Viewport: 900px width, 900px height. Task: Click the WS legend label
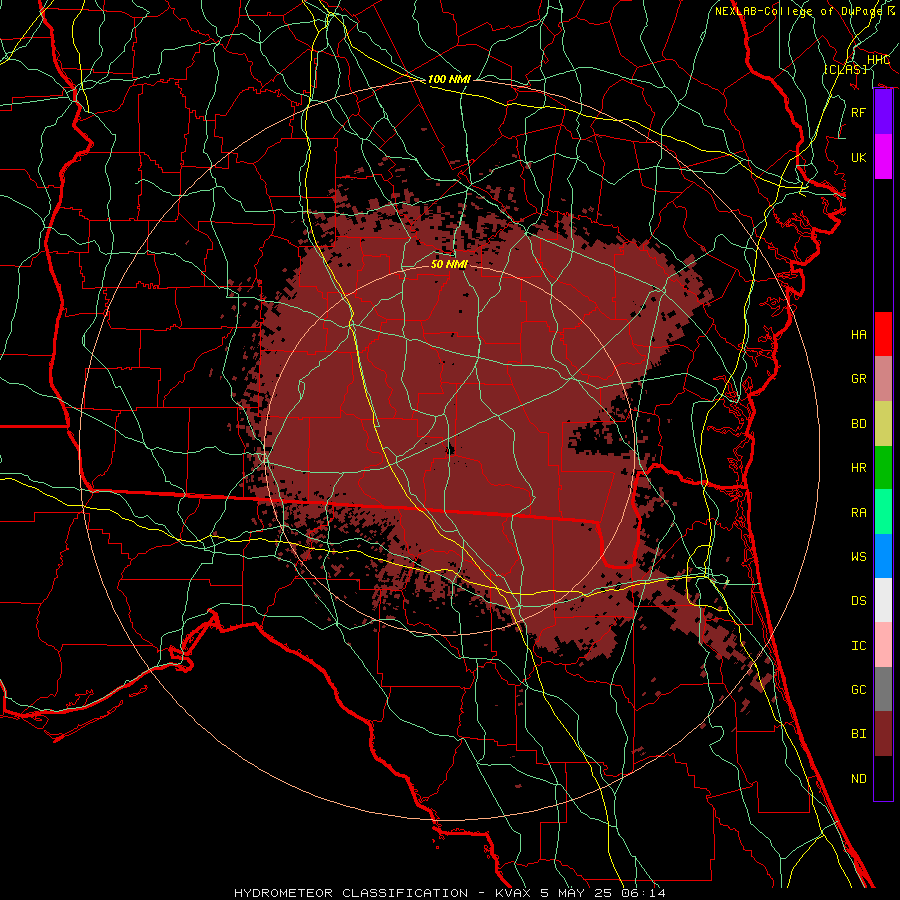pos(859,557)
